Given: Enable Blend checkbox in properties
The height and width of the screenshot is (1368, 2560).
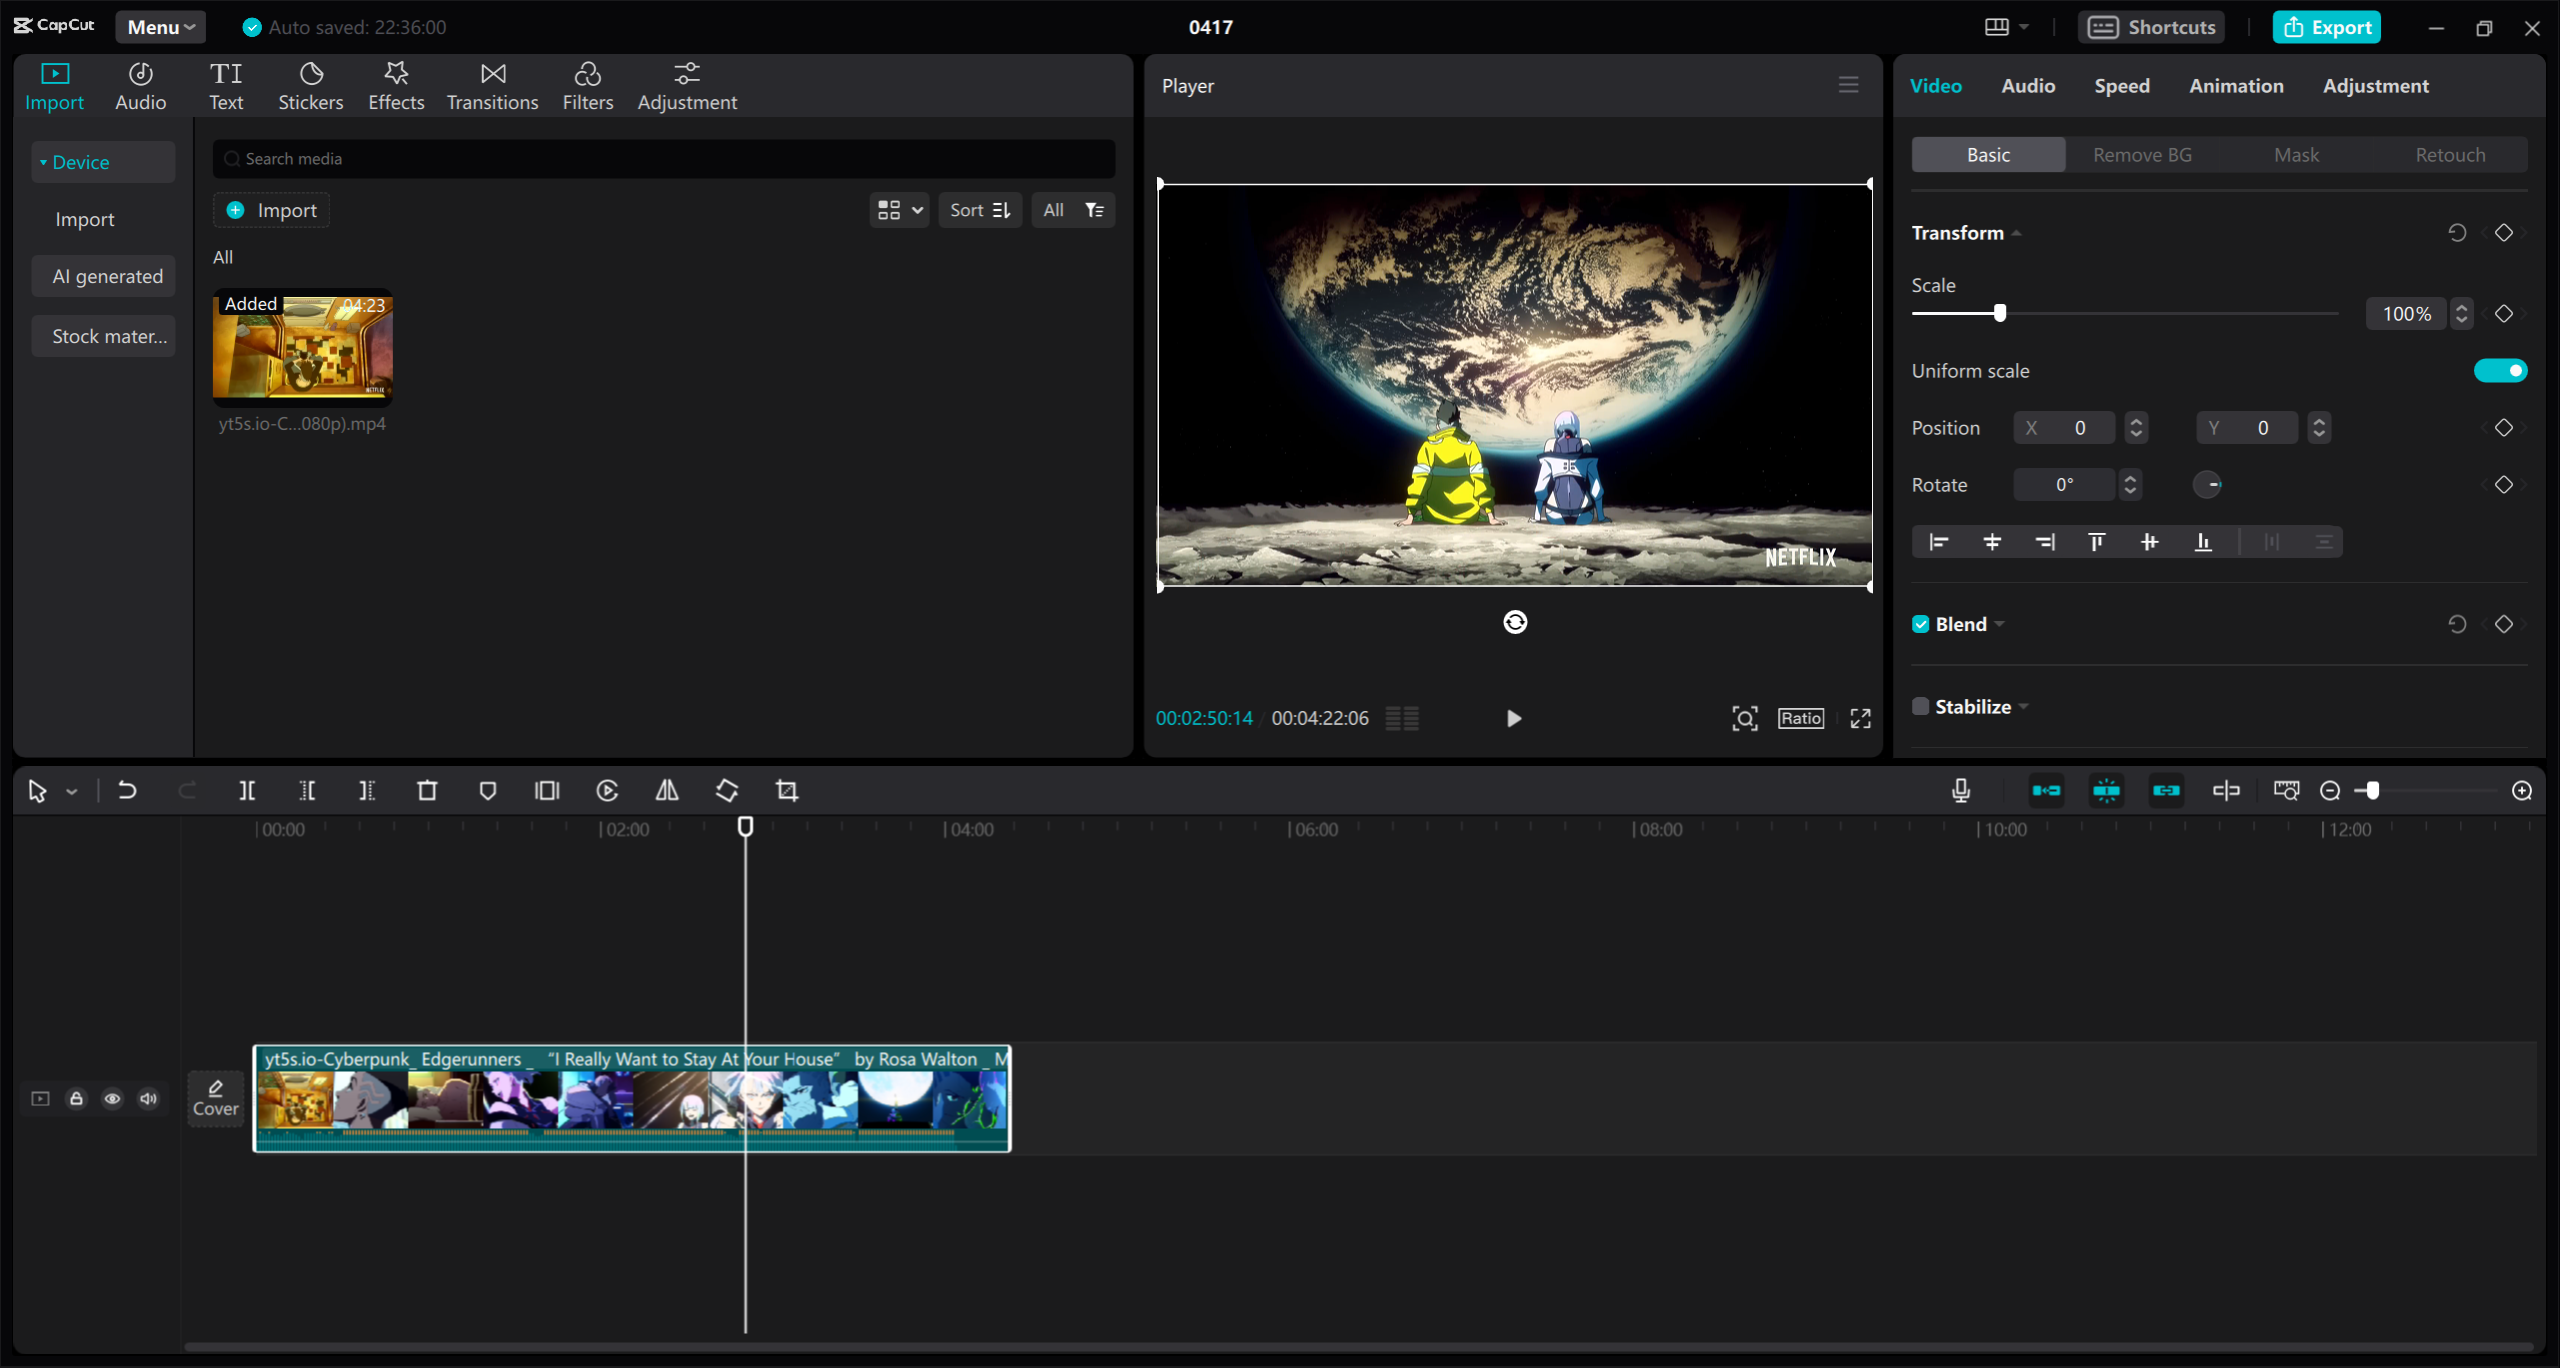Looking at the screenshot, I should pos(1920,623).
